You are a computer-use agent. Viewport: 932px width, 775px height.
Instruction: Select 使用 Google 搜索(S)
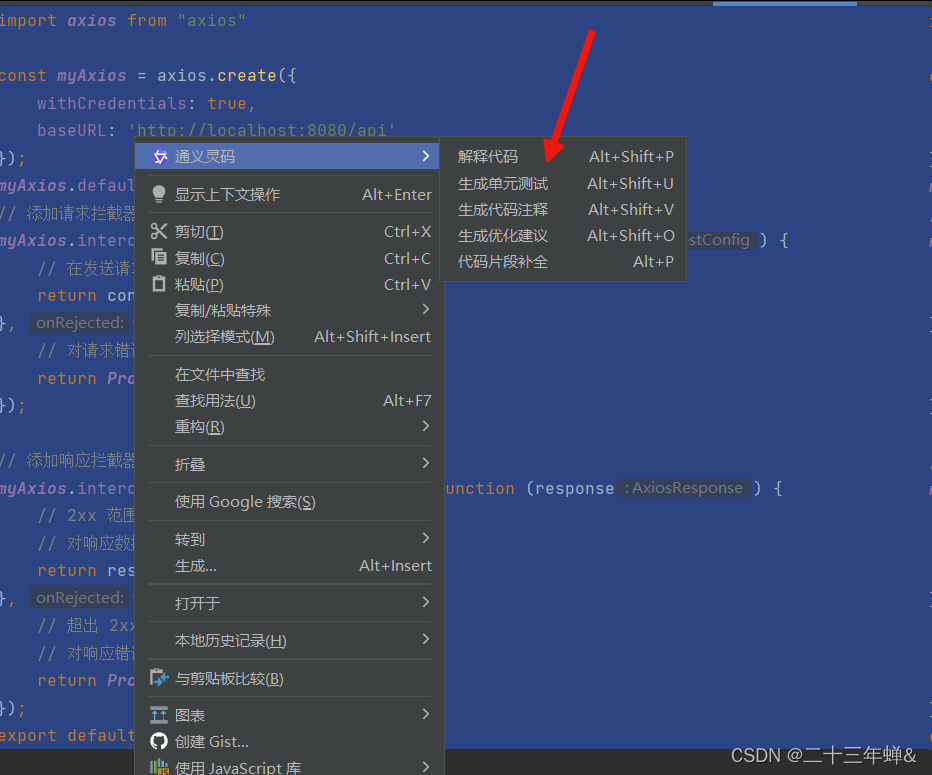(x=287, y=502)
